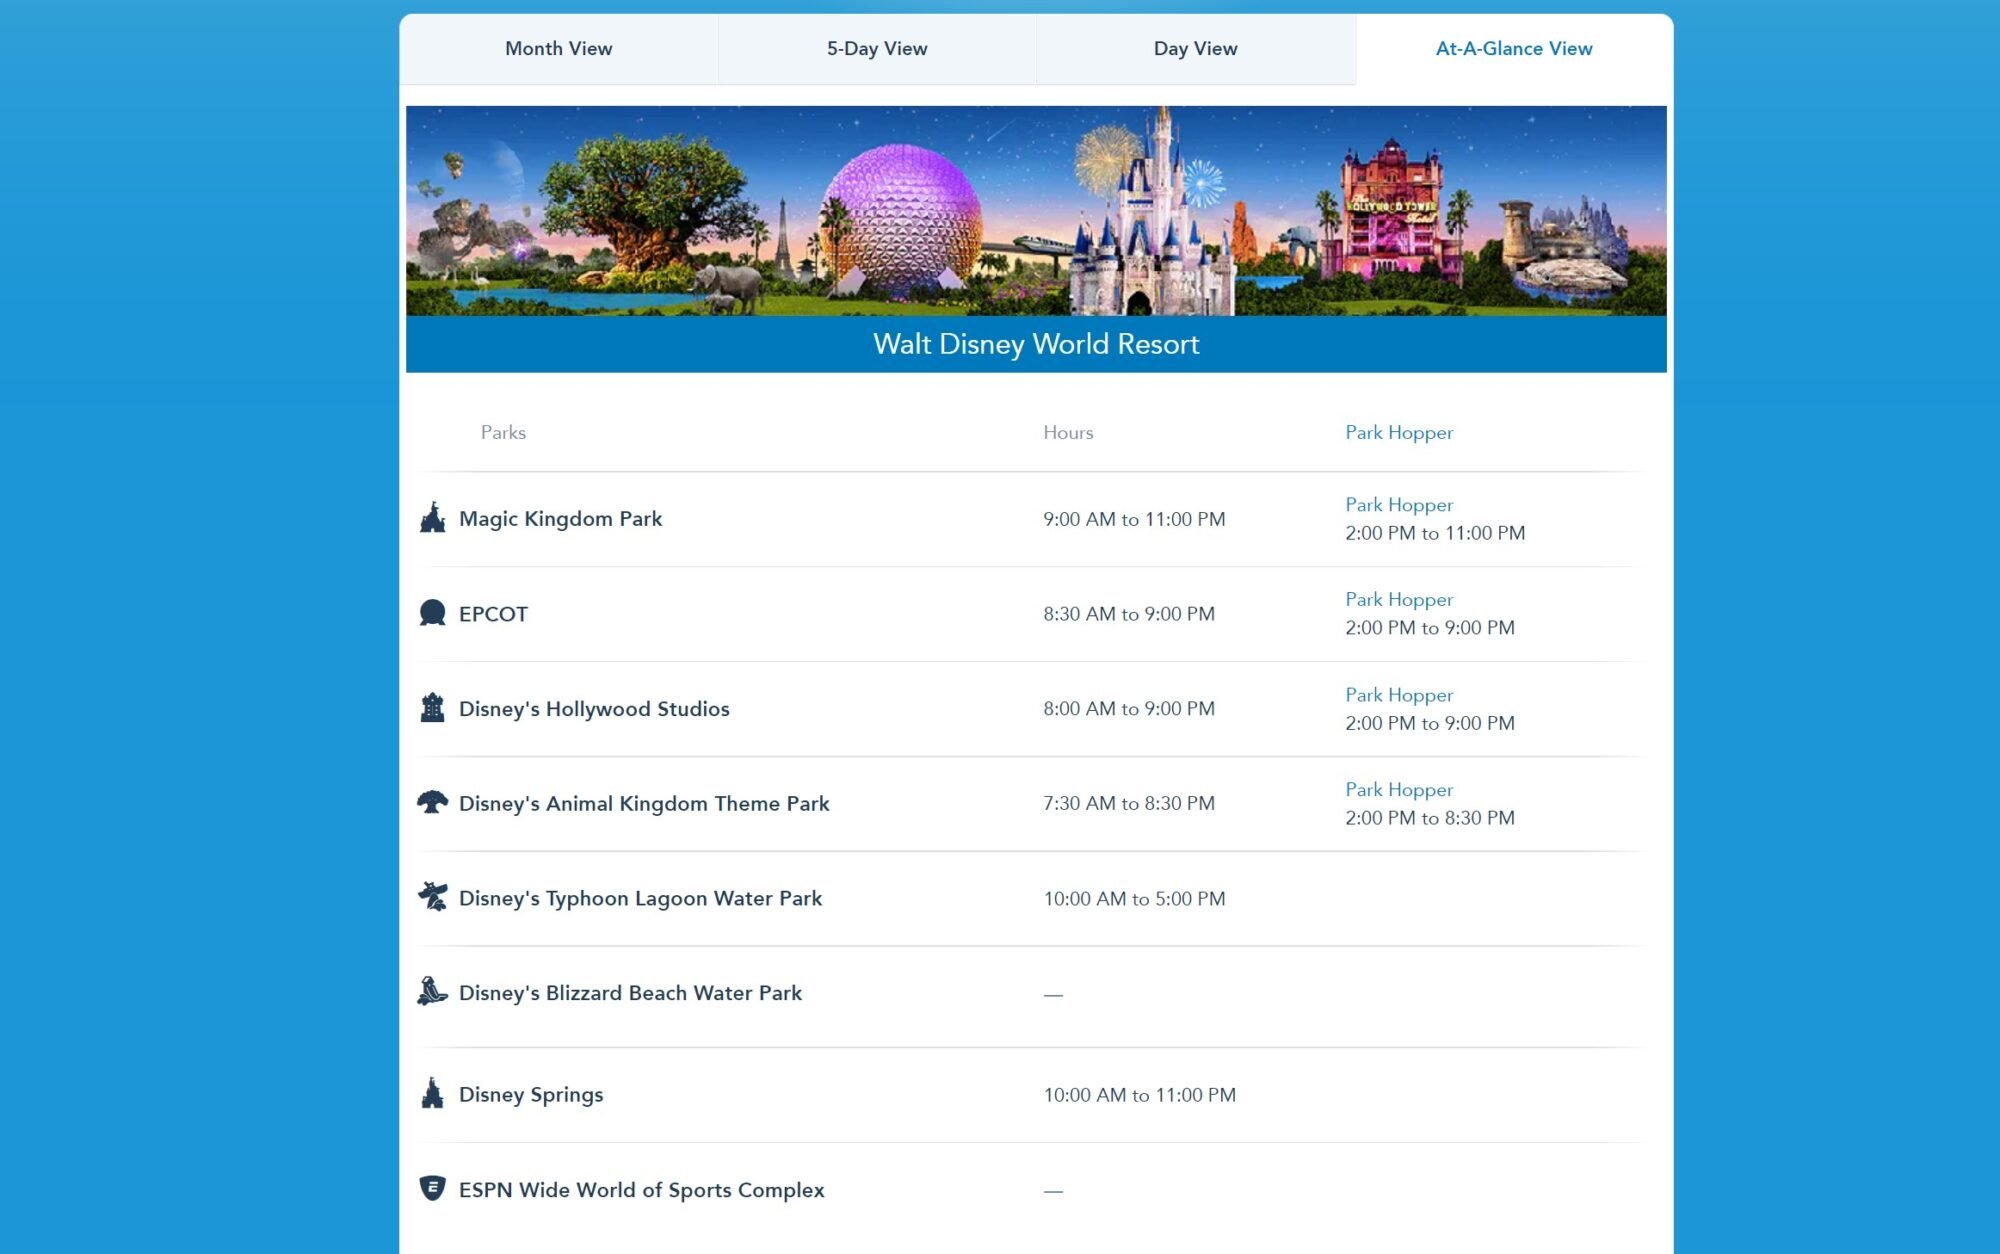
Task: Click the Park Hopper column header link
Action: [x=1398, y=433]
